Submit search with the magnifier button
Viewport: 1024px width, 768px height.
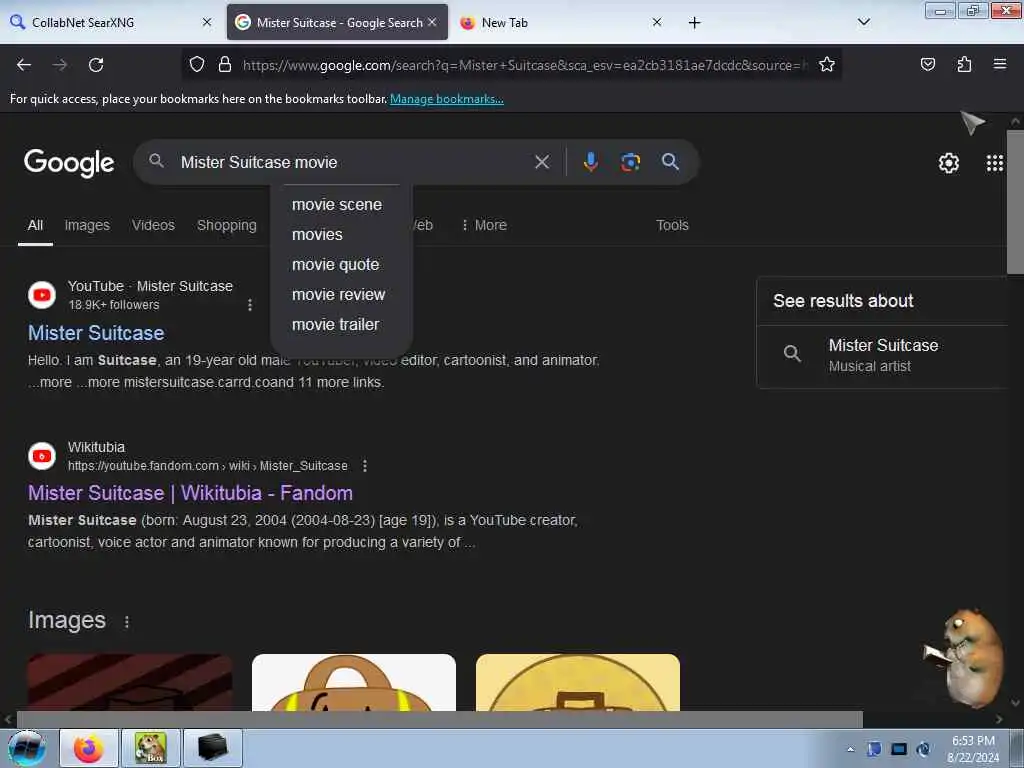(x=670, y=162)
